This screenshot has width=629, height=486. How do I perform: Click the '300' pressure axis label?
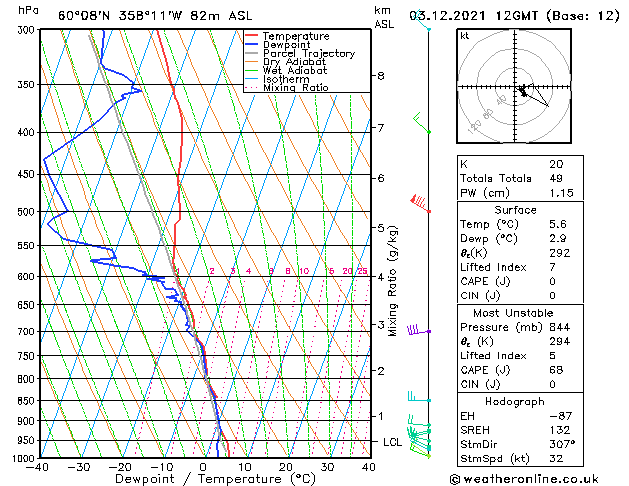pyautogui.click(x=27, y=30)
